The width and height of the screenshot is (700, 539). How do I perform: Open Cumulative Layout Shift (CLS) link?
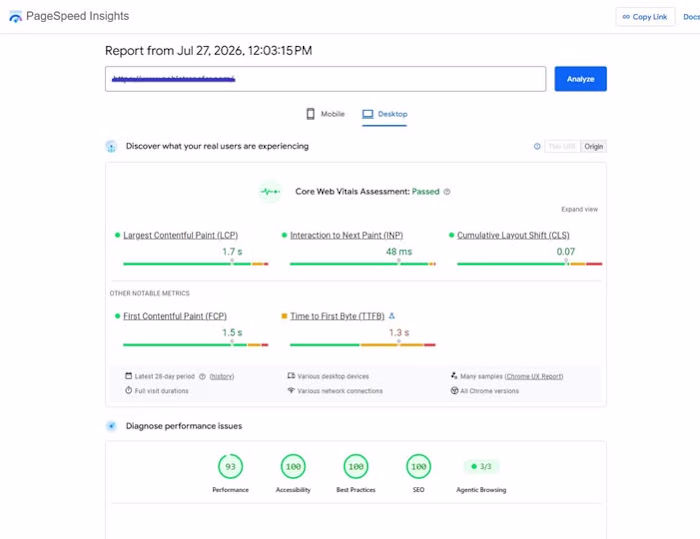513,235
